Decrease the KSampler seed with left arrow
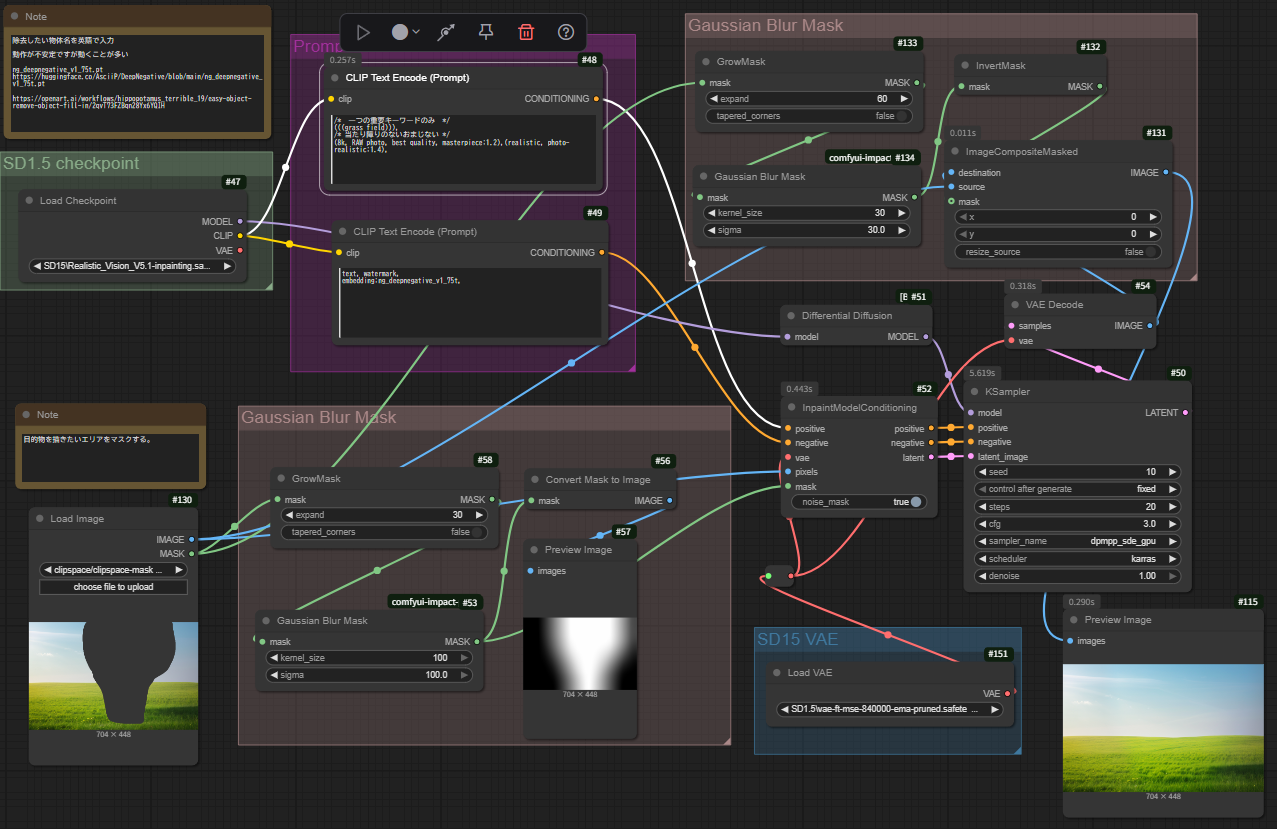This screenshot has height=829, width=1277. pyautogui.click(x=982, y=472)
